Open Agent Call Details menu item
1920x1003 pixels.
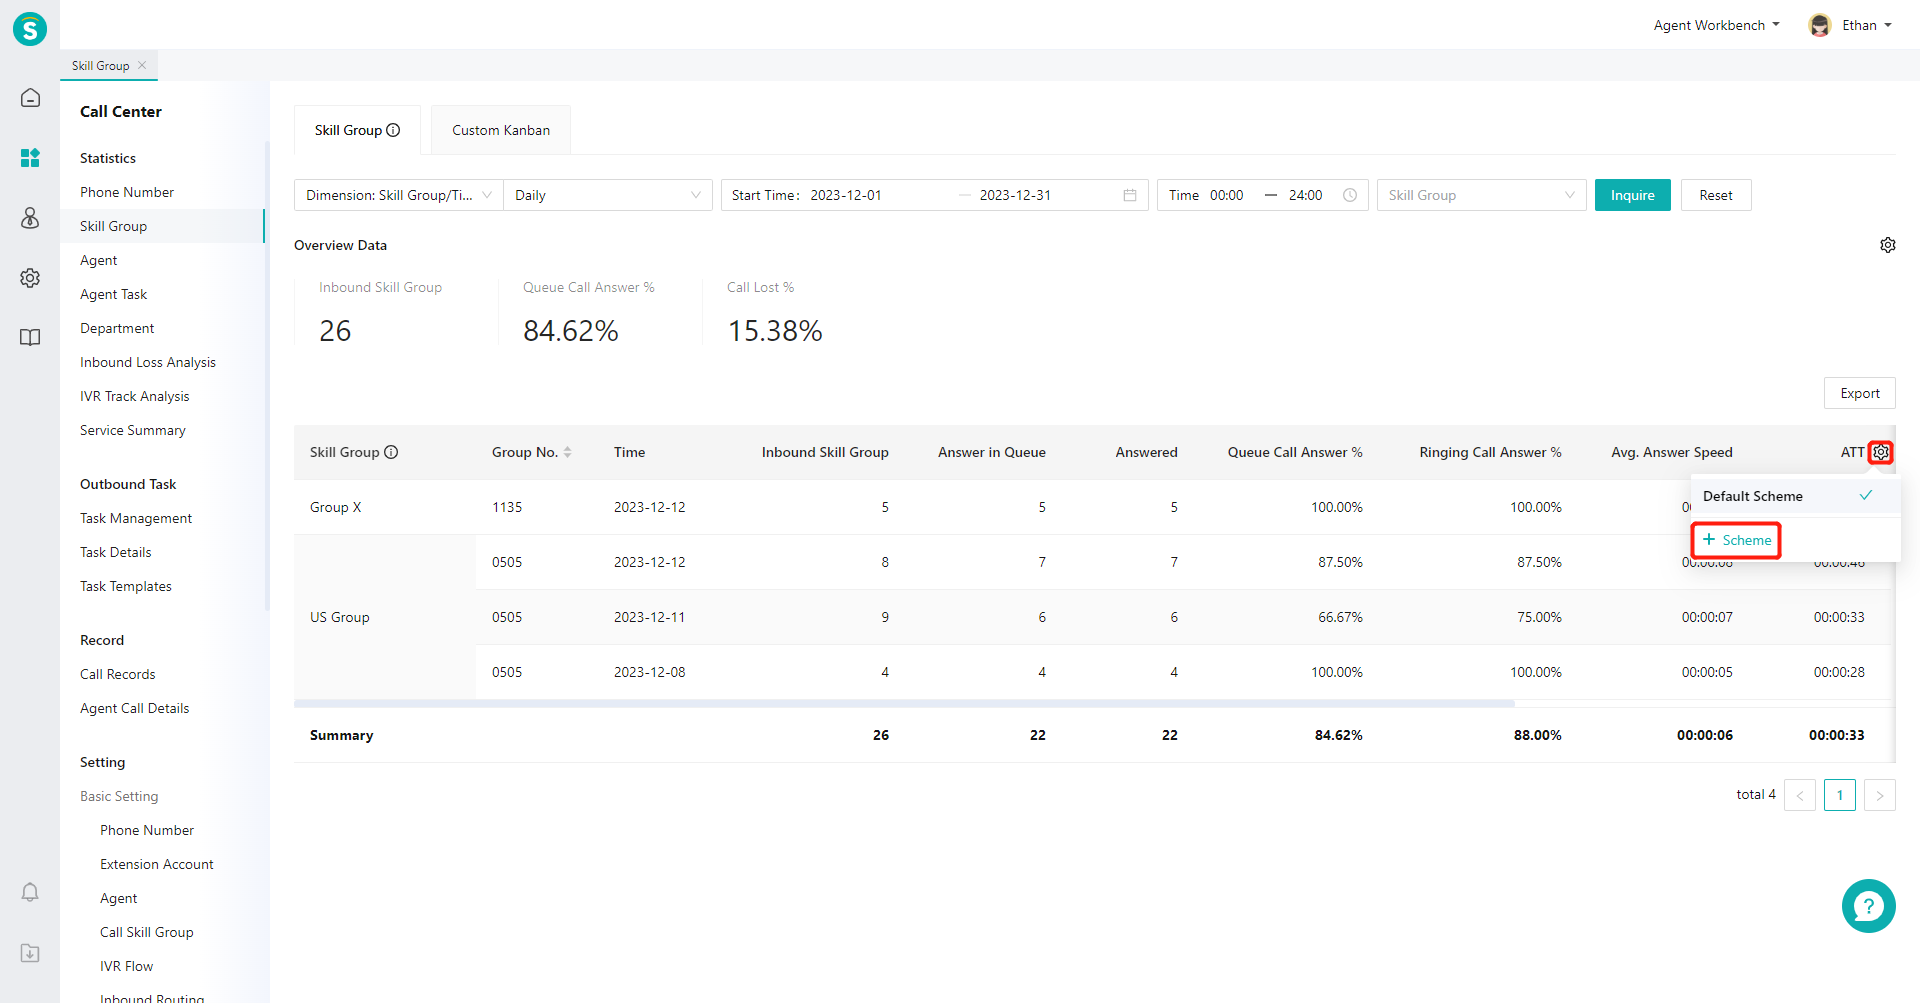point(135,708)
